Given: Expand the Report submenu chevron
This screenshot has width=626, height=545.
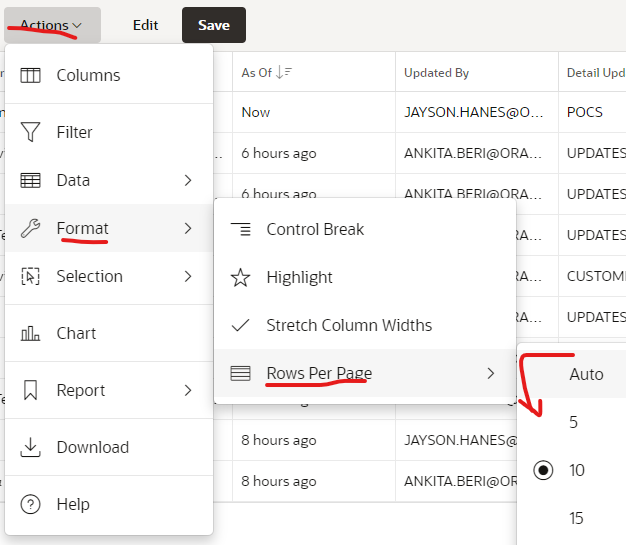Looking at the screenshot, I should click(x=188, y=390).
